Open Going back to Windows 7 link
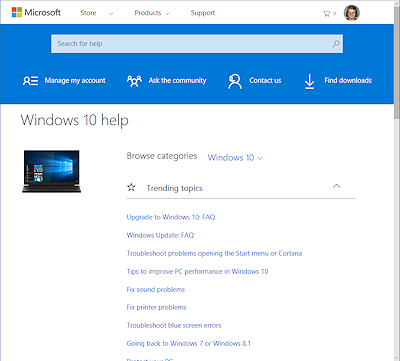Screen dimensions: 400x361 (x=189, y=343)
